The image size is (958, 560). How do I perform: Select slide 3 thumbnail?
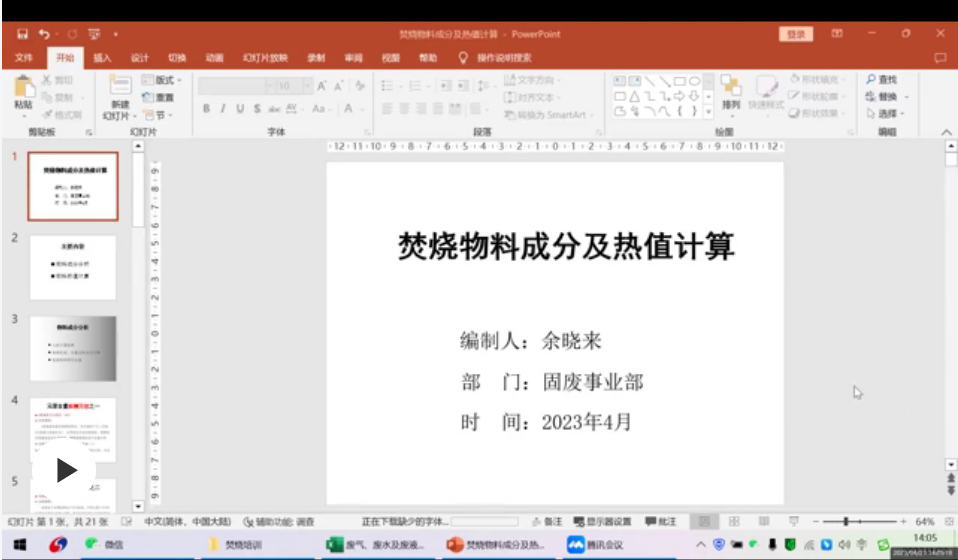[73, 349]
